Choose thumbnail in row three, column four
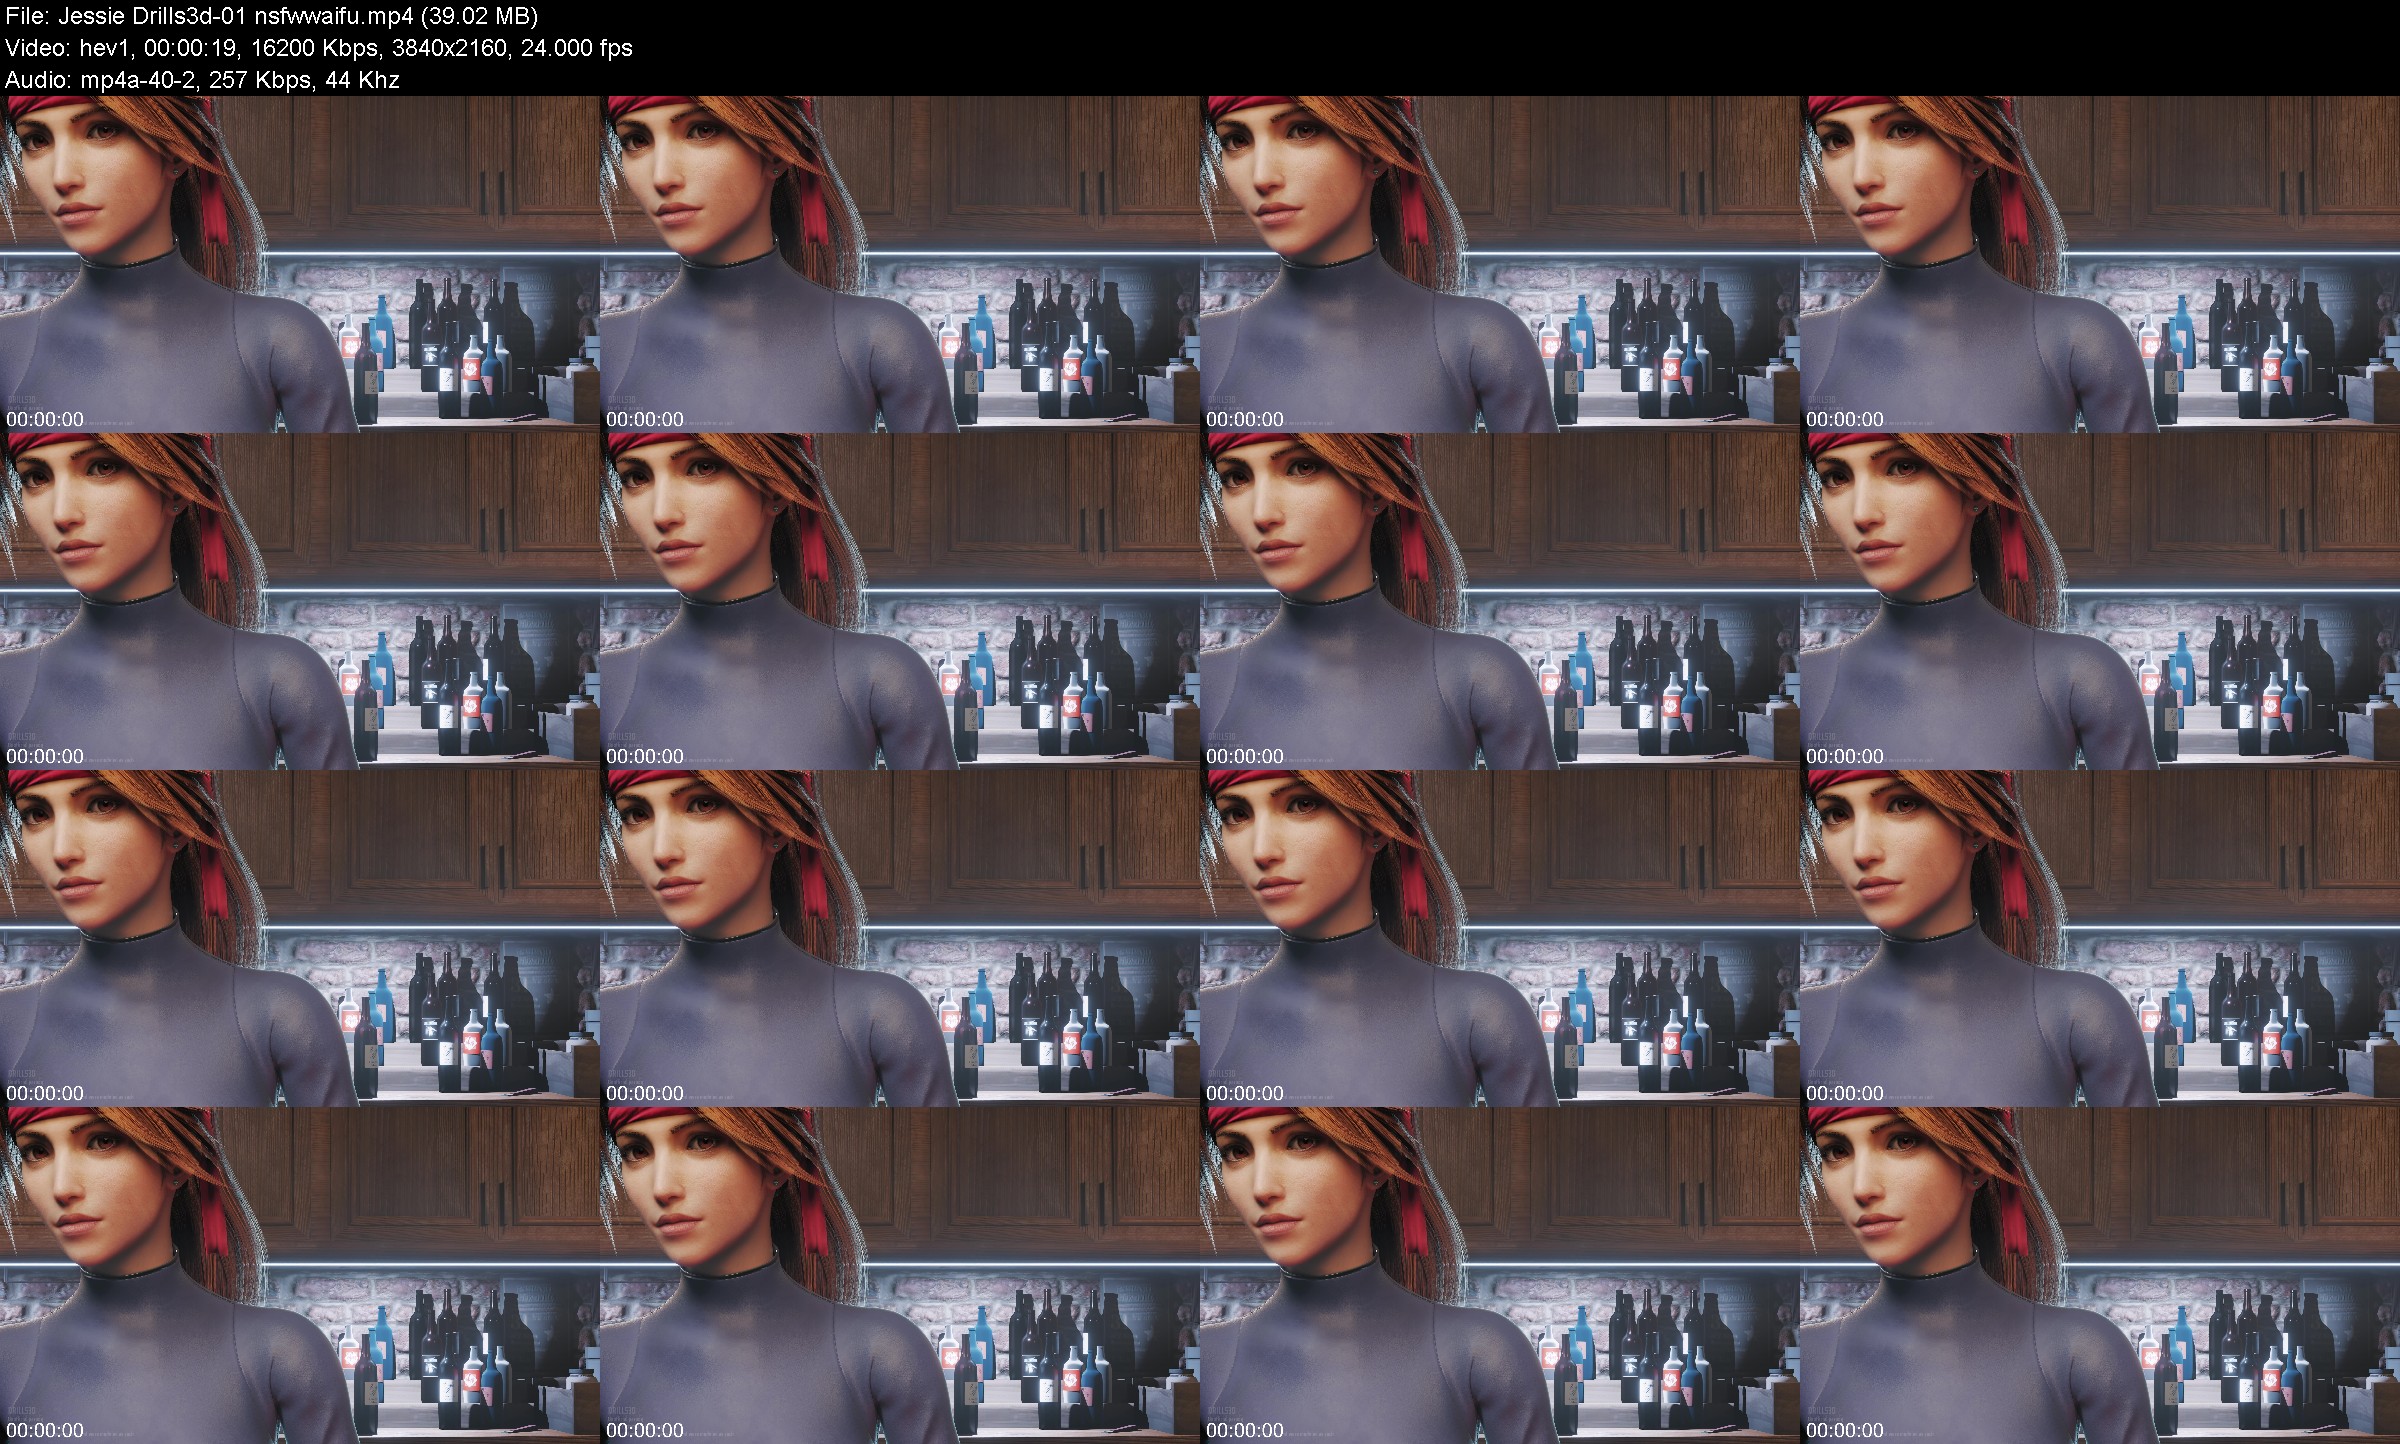The image size is (2400, 1444). point(2100,938)
